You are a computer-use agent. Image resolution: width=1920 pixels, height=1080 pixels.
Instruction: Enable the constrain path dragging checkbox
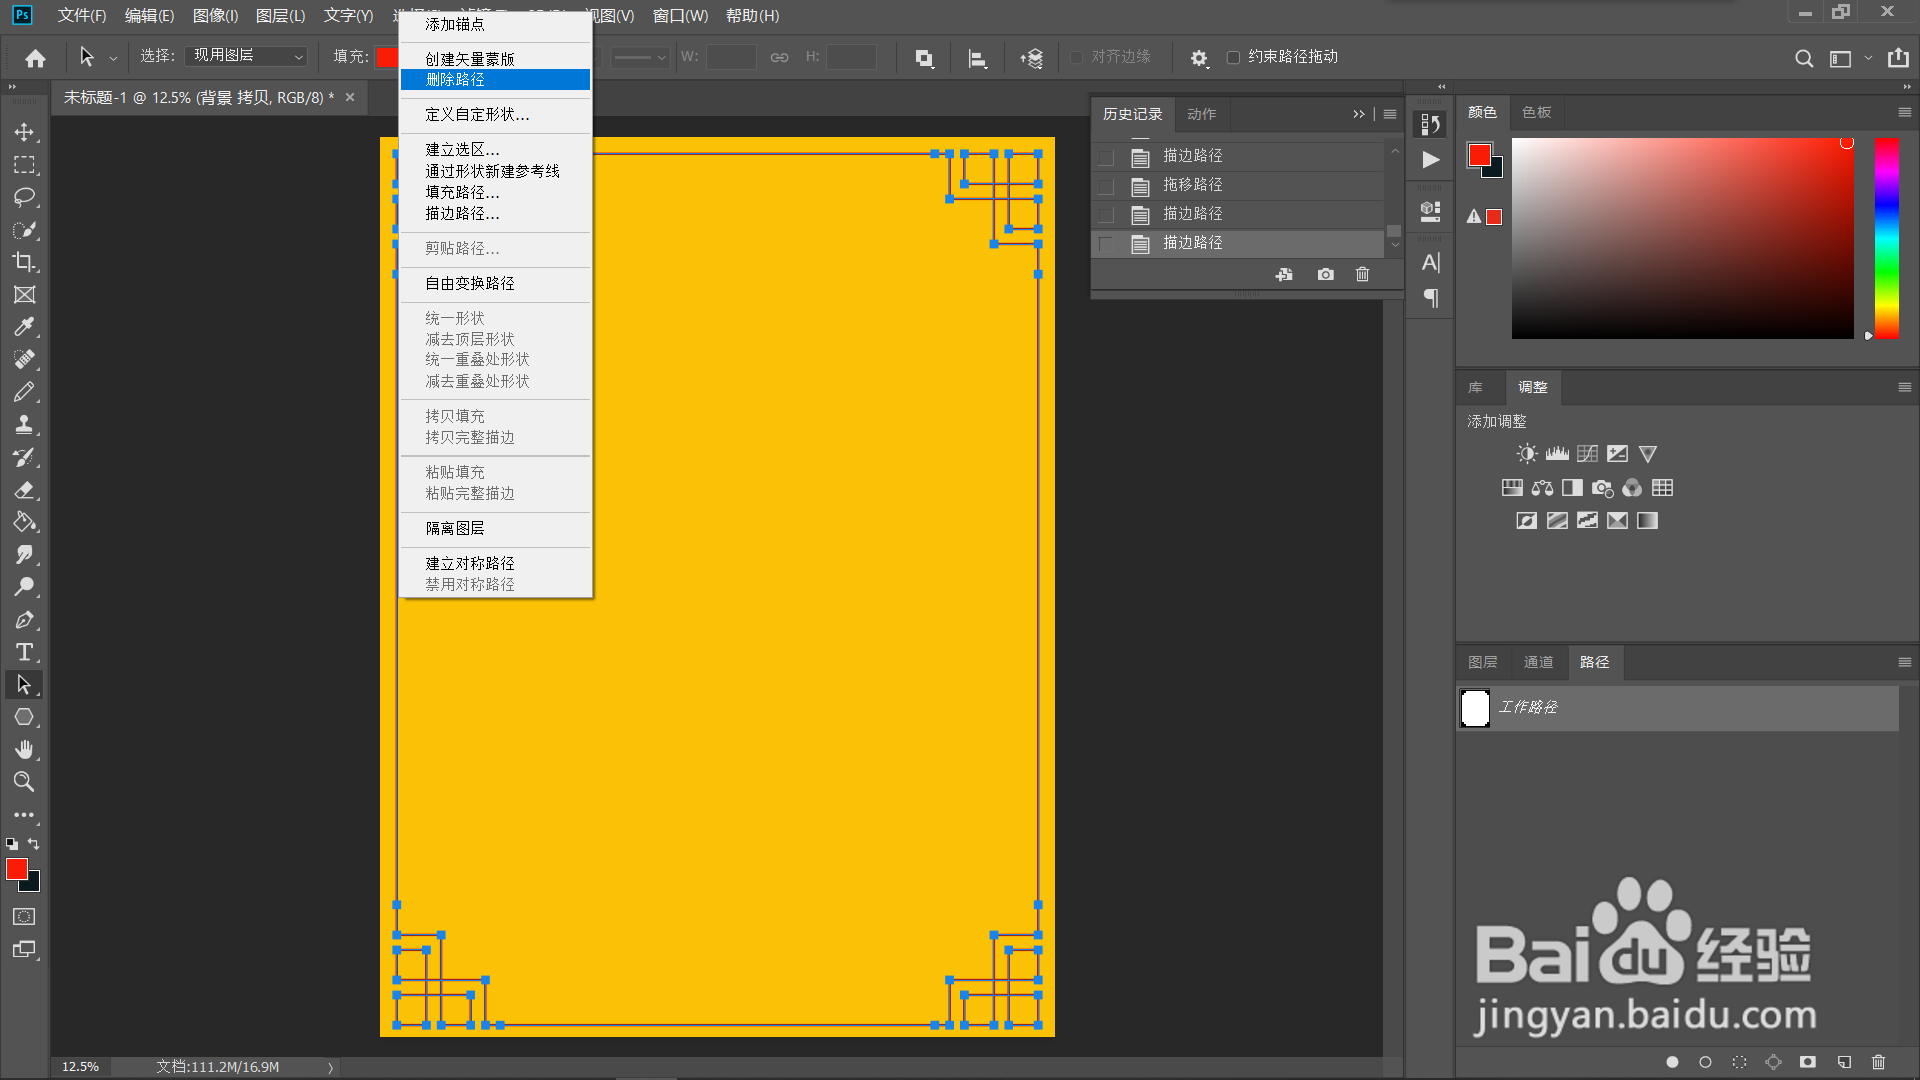tap(1233, 57)
